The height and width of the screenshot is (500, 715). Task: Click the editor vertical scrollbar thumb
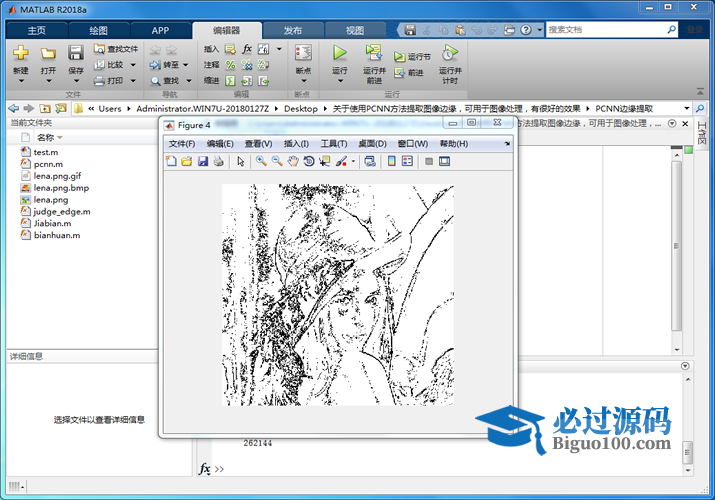coord(677,246)
